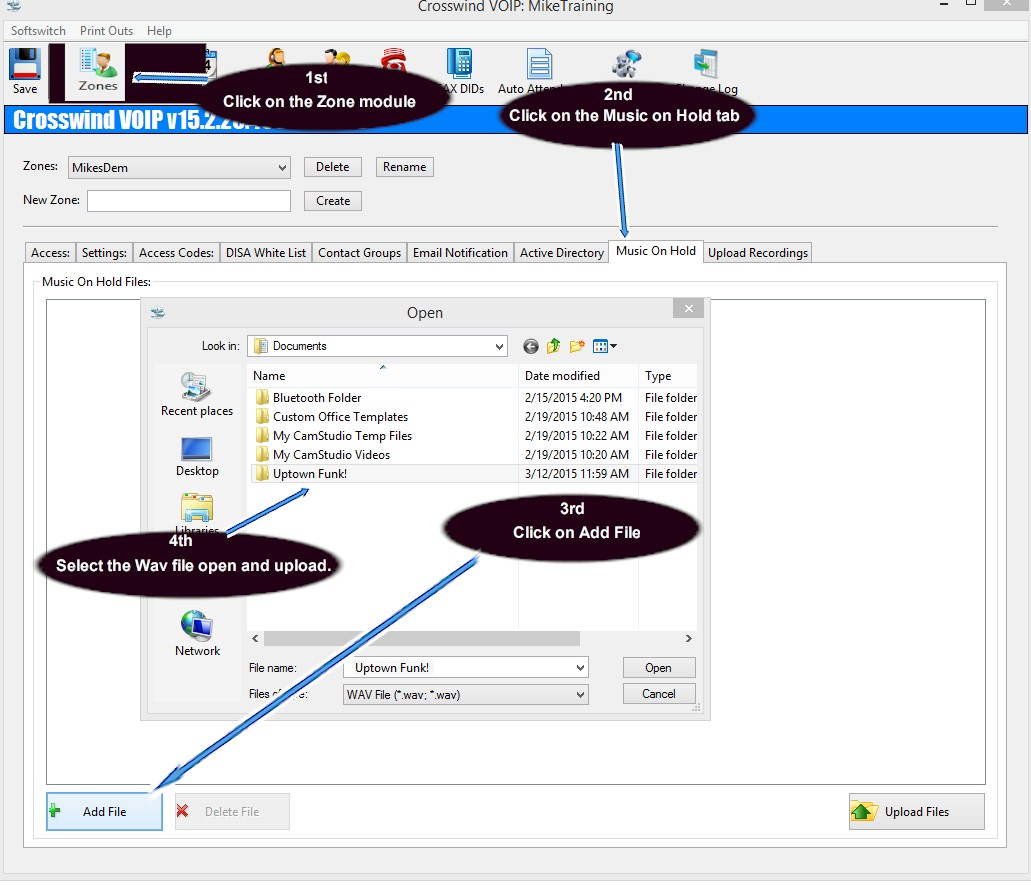The image size is (1031, 885).
Task: Click the Up One Level folder icon
Action: pos(554,347)
